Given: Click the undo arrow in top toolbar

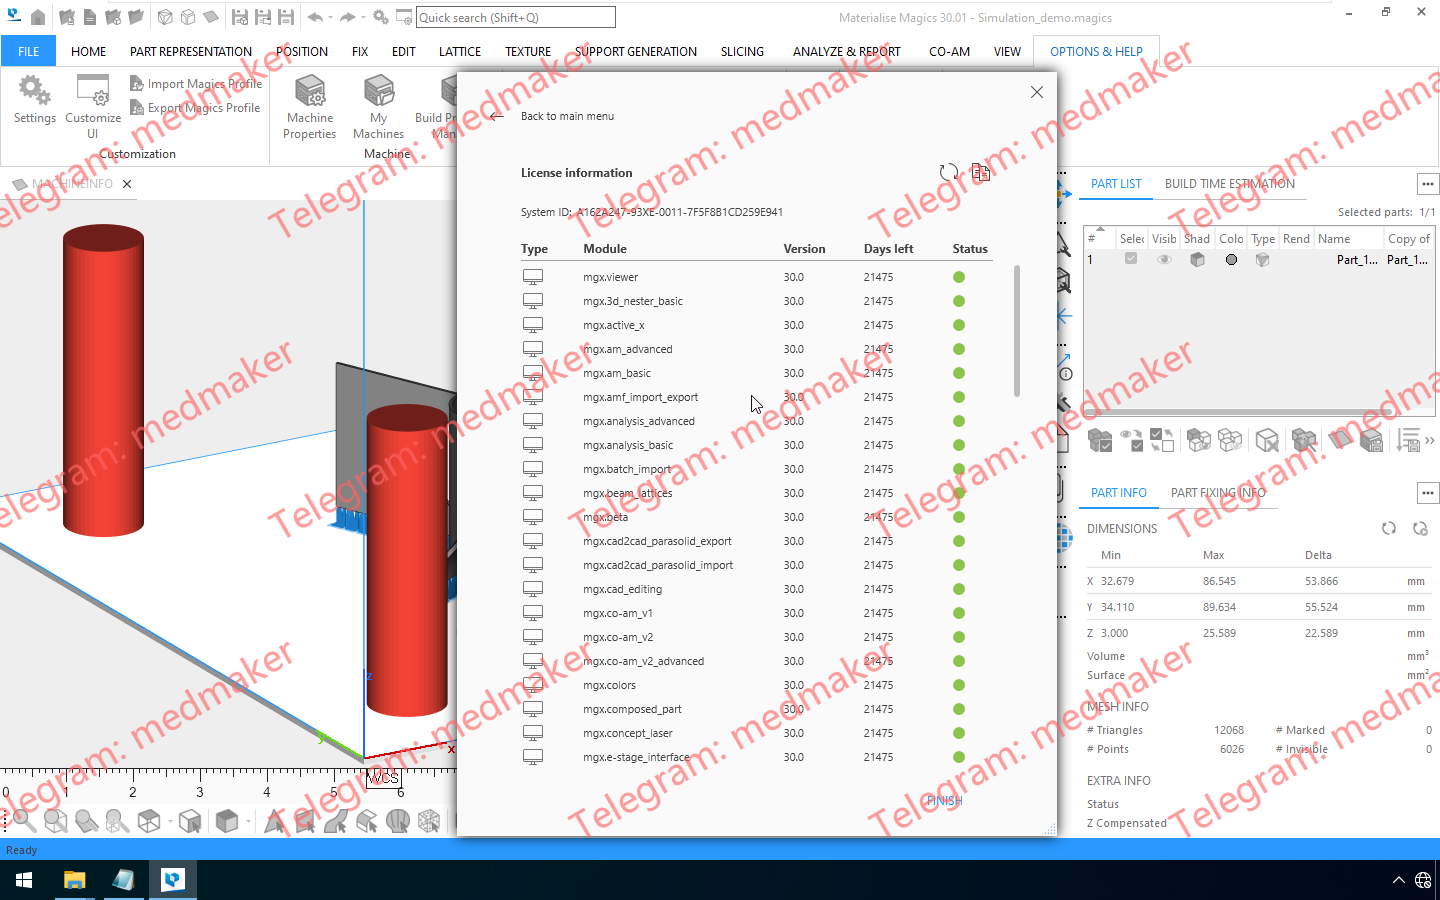Looking at the screenshot, I should click(315, 17).
